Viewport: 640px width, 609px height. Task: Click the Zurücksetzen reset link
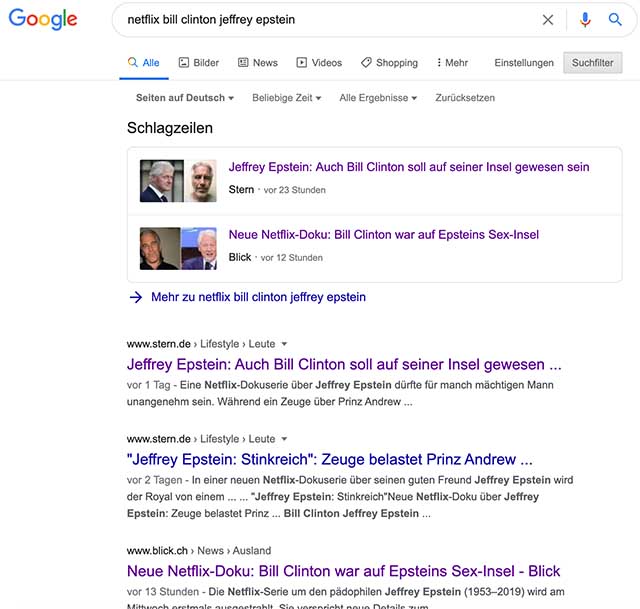465,98
